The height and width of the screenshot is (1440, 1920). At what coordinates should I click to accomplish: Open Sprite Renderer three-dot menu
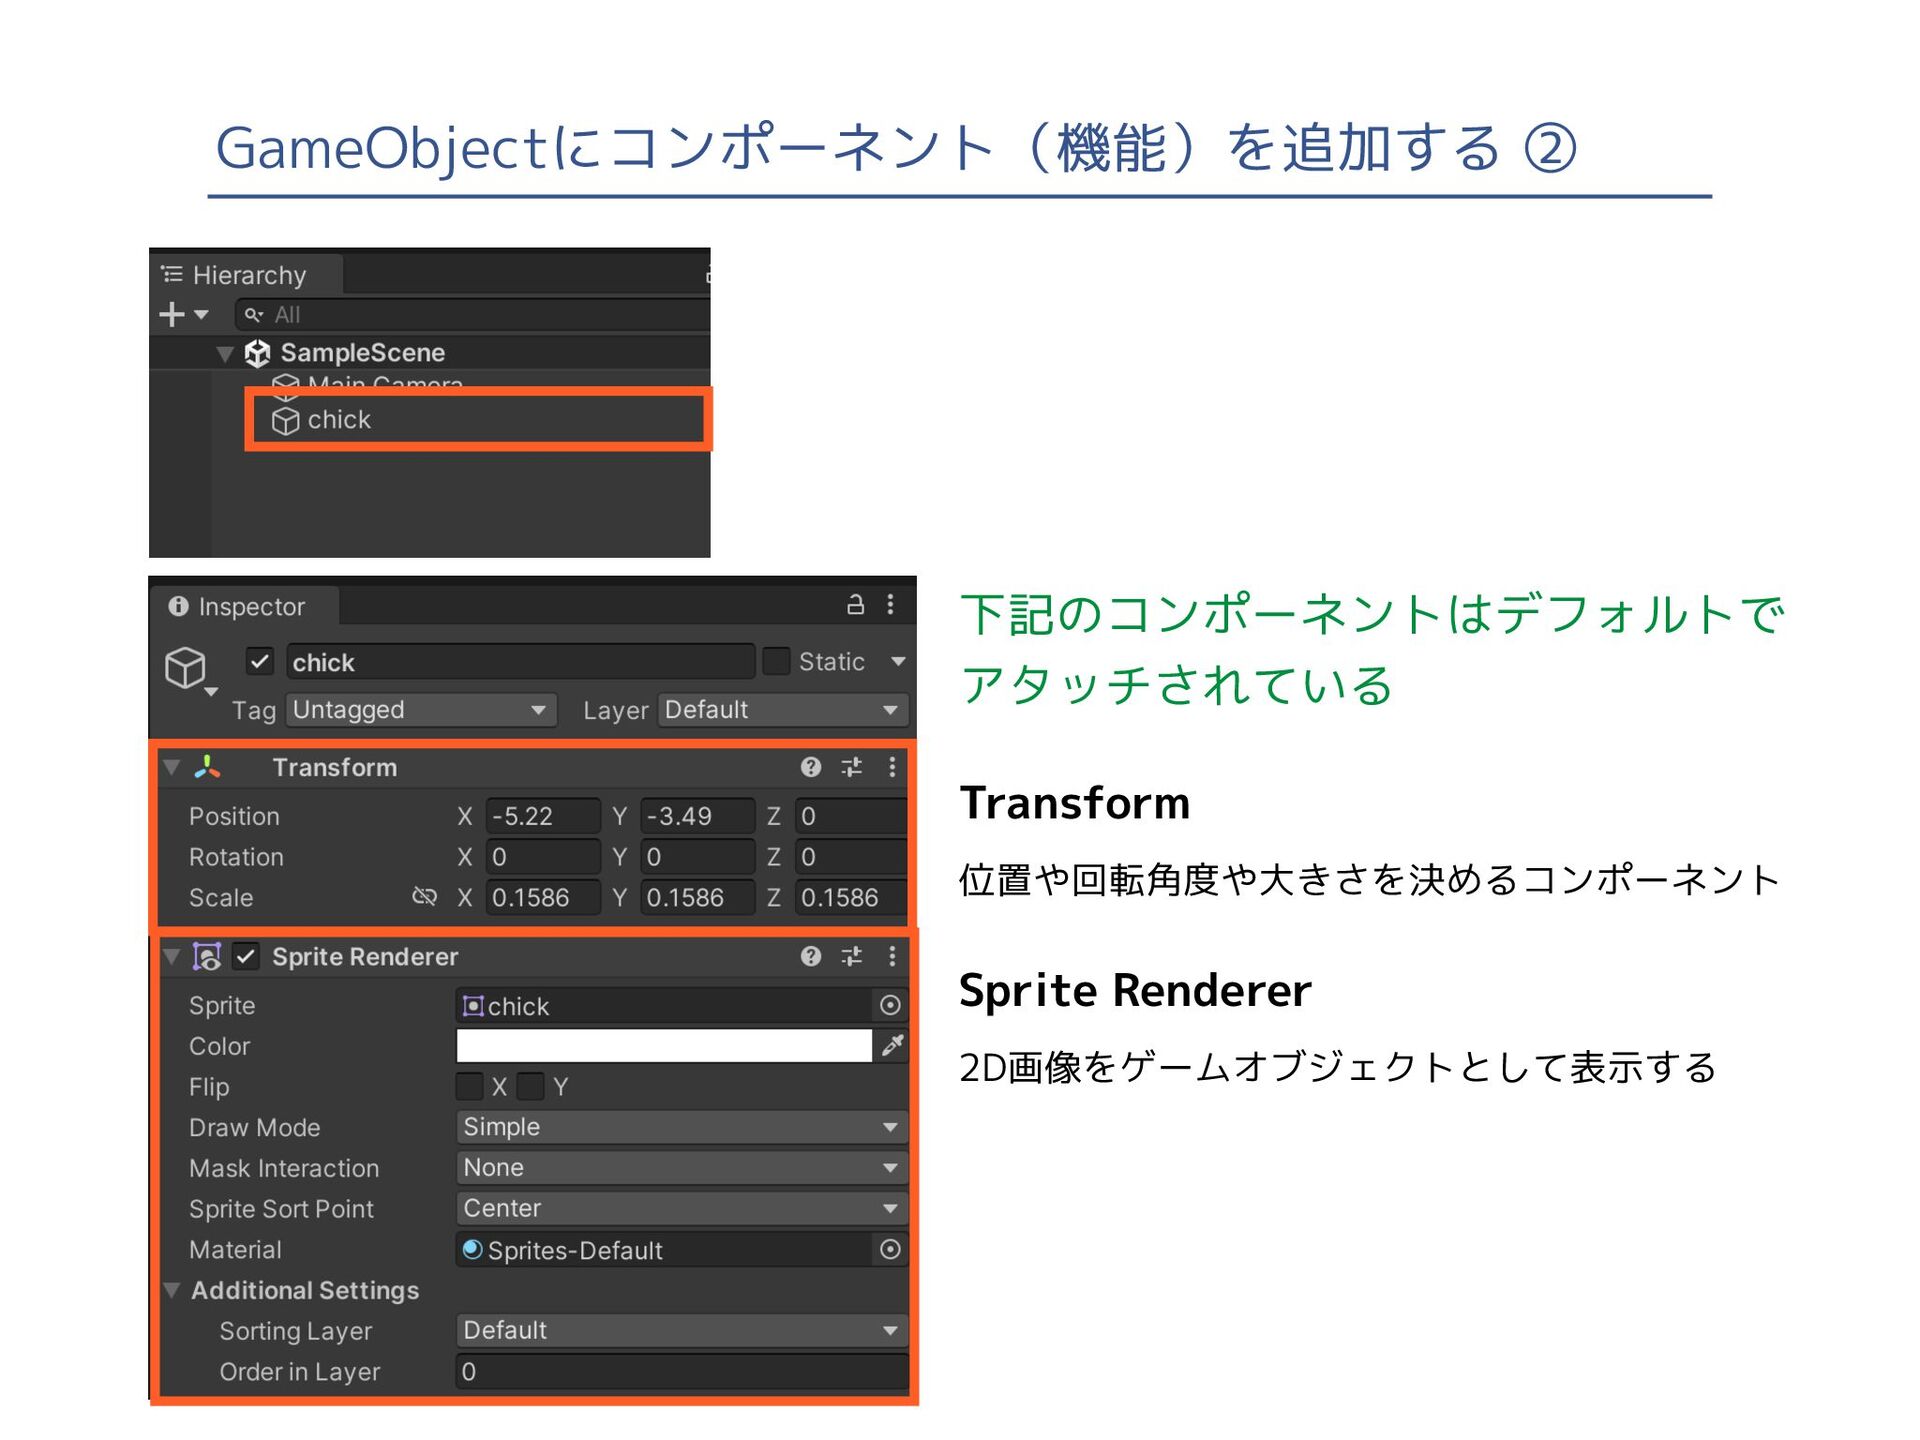click(892, 957)
